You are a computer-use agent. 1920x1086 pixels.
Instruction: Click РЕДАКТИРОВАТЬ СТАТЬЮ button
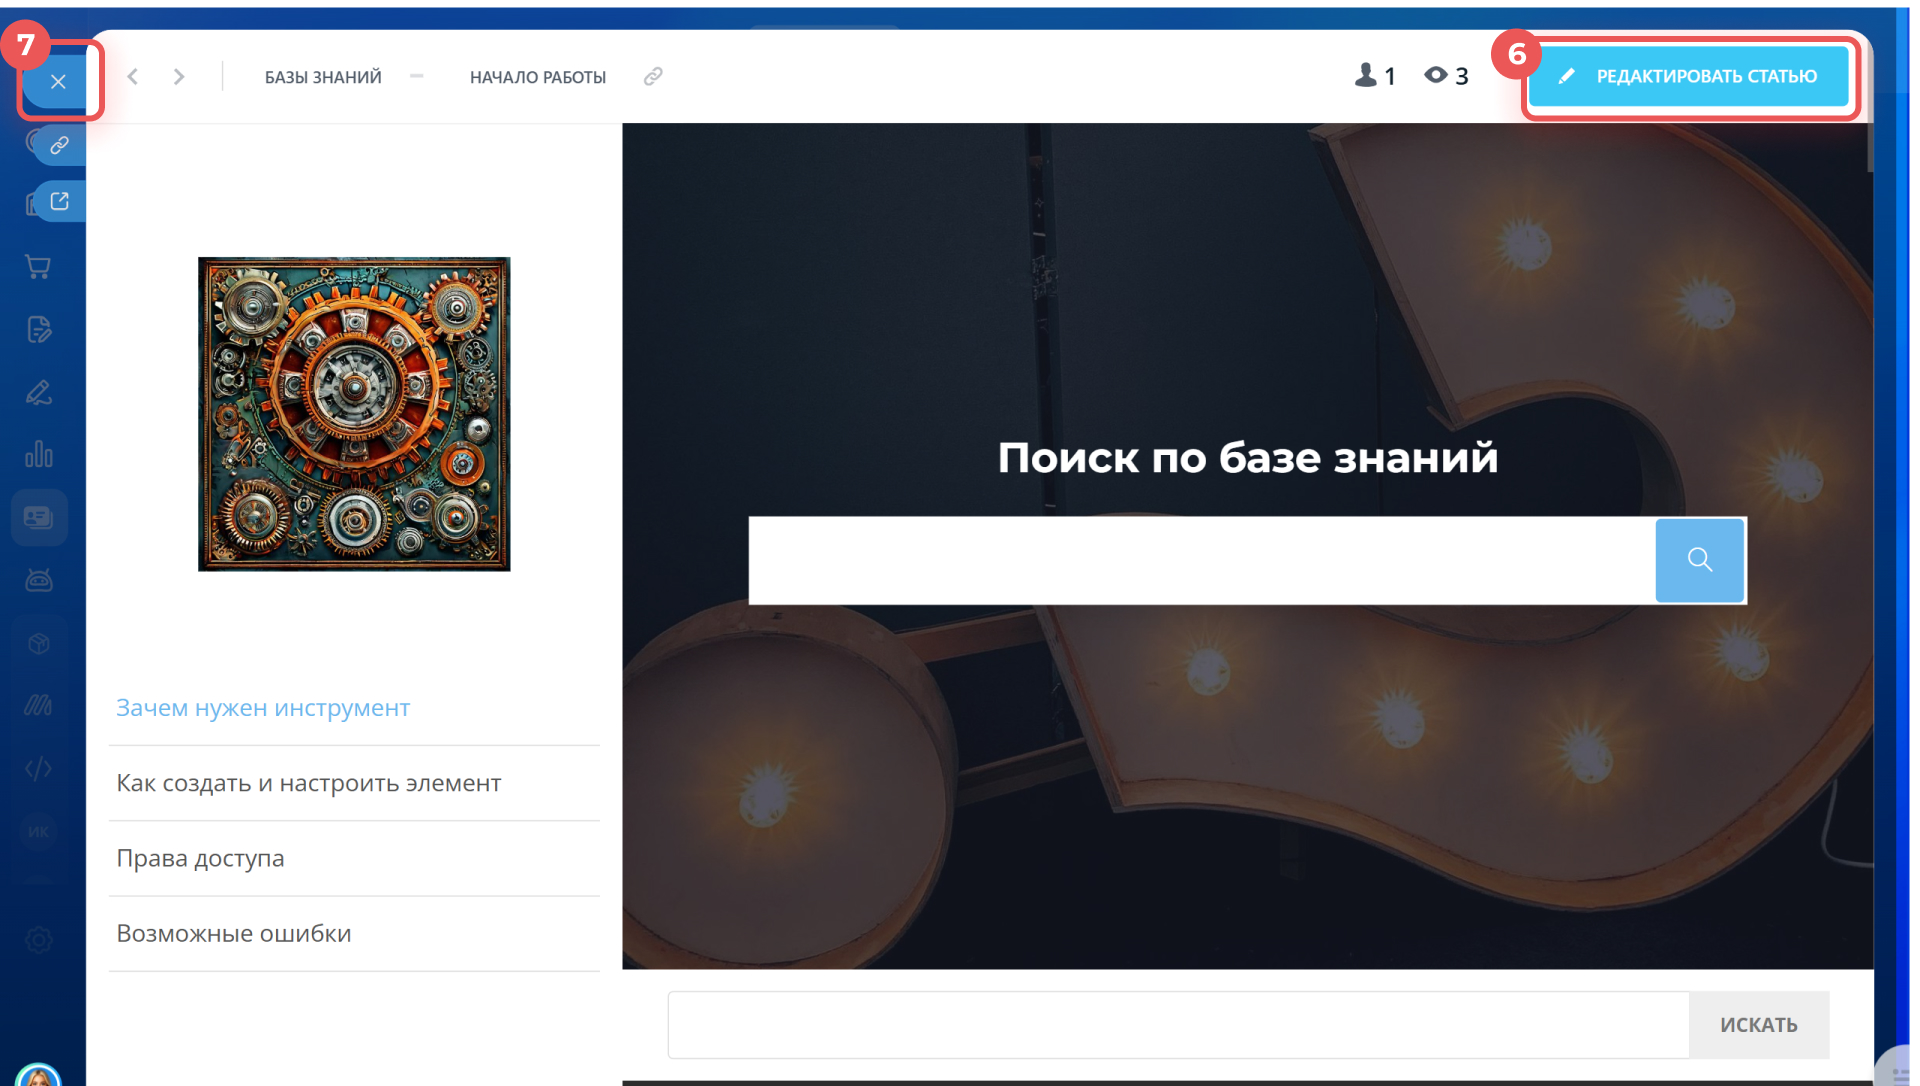(1688, 76)
